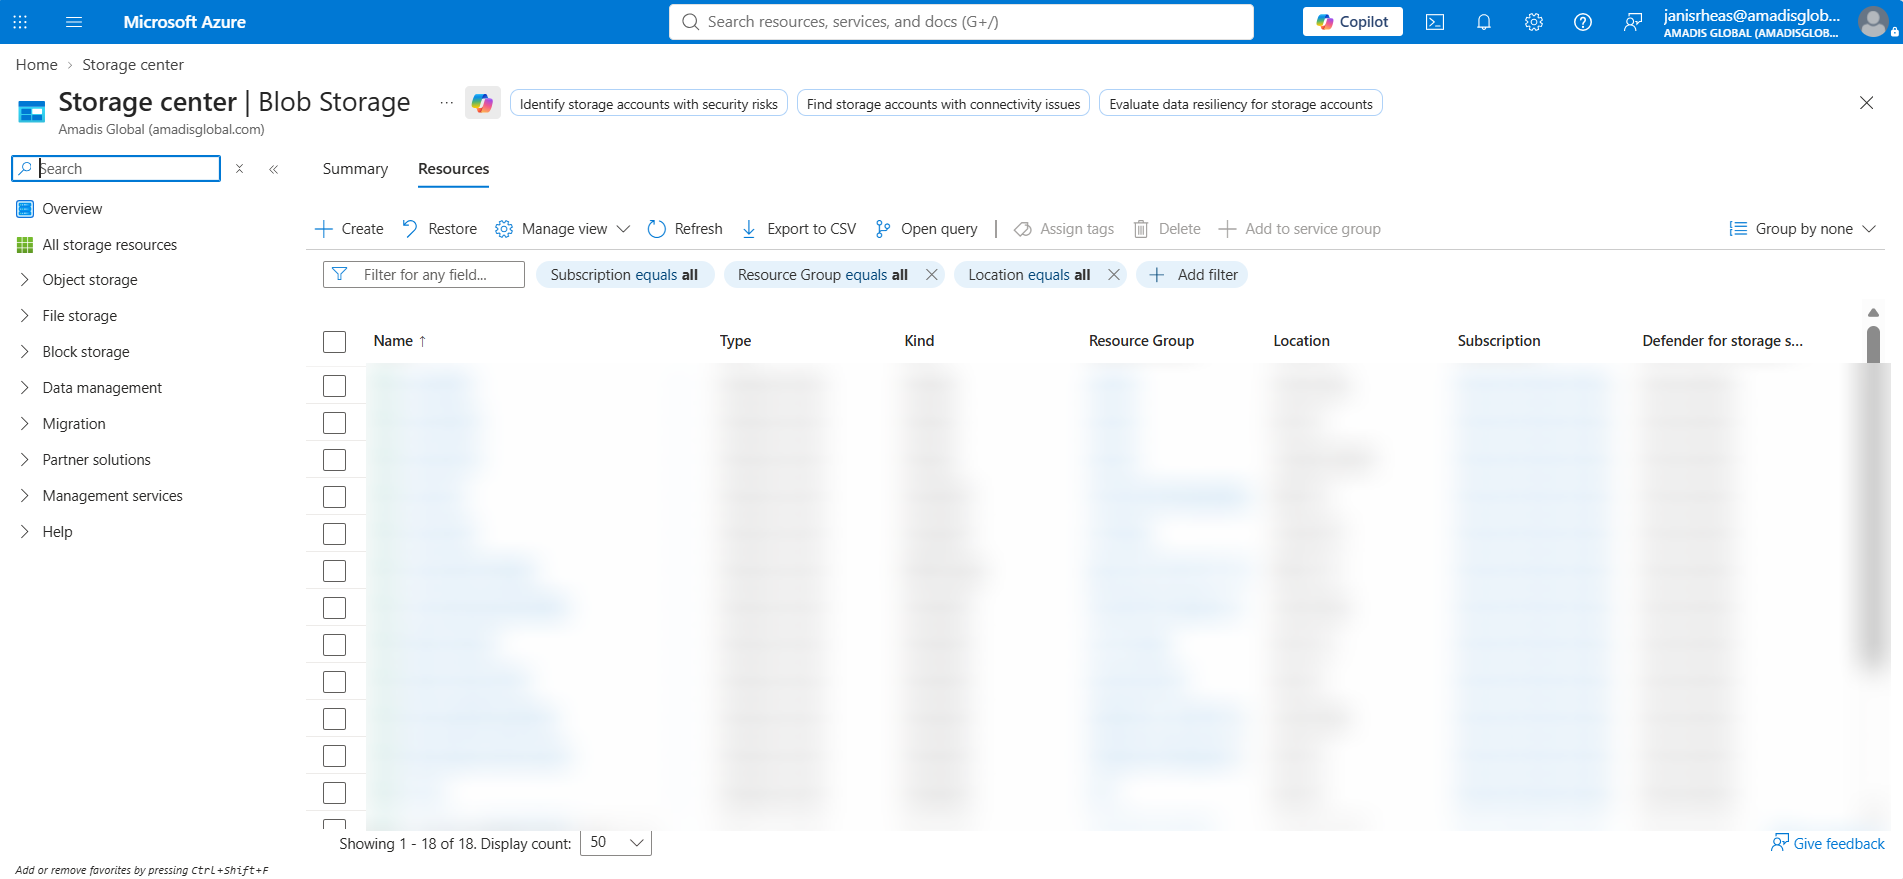Sort by the Name column header
This screenshot has width=1903, height=879.
tap(400, 341)
